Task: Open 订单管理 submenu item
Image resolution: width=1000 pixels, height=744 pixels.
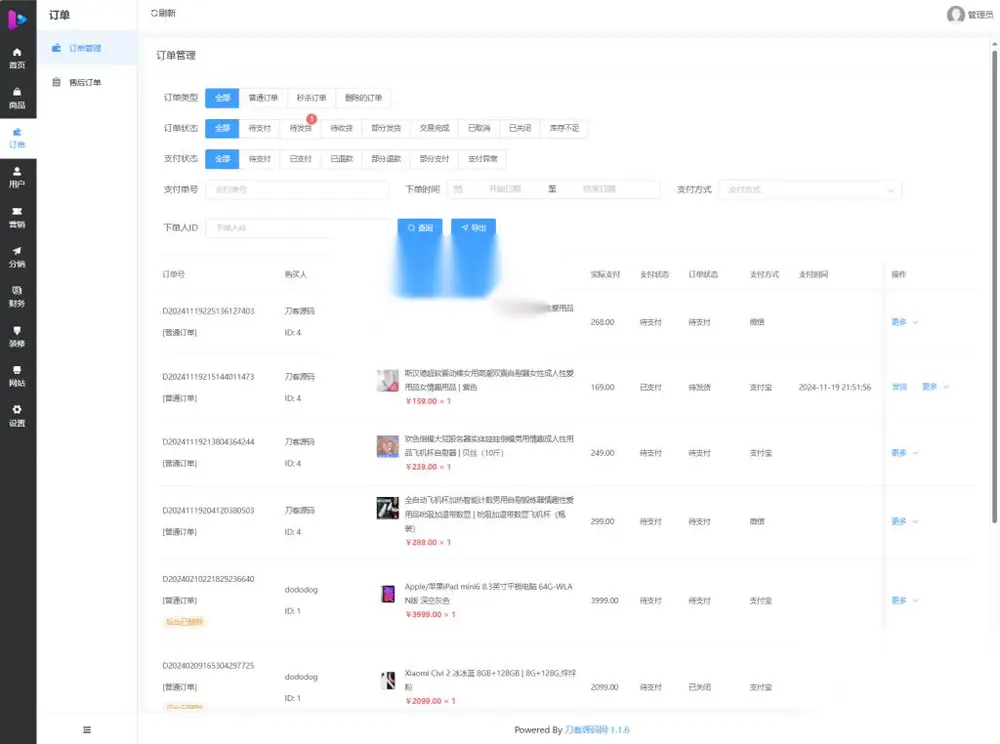Action: [85, 48]
